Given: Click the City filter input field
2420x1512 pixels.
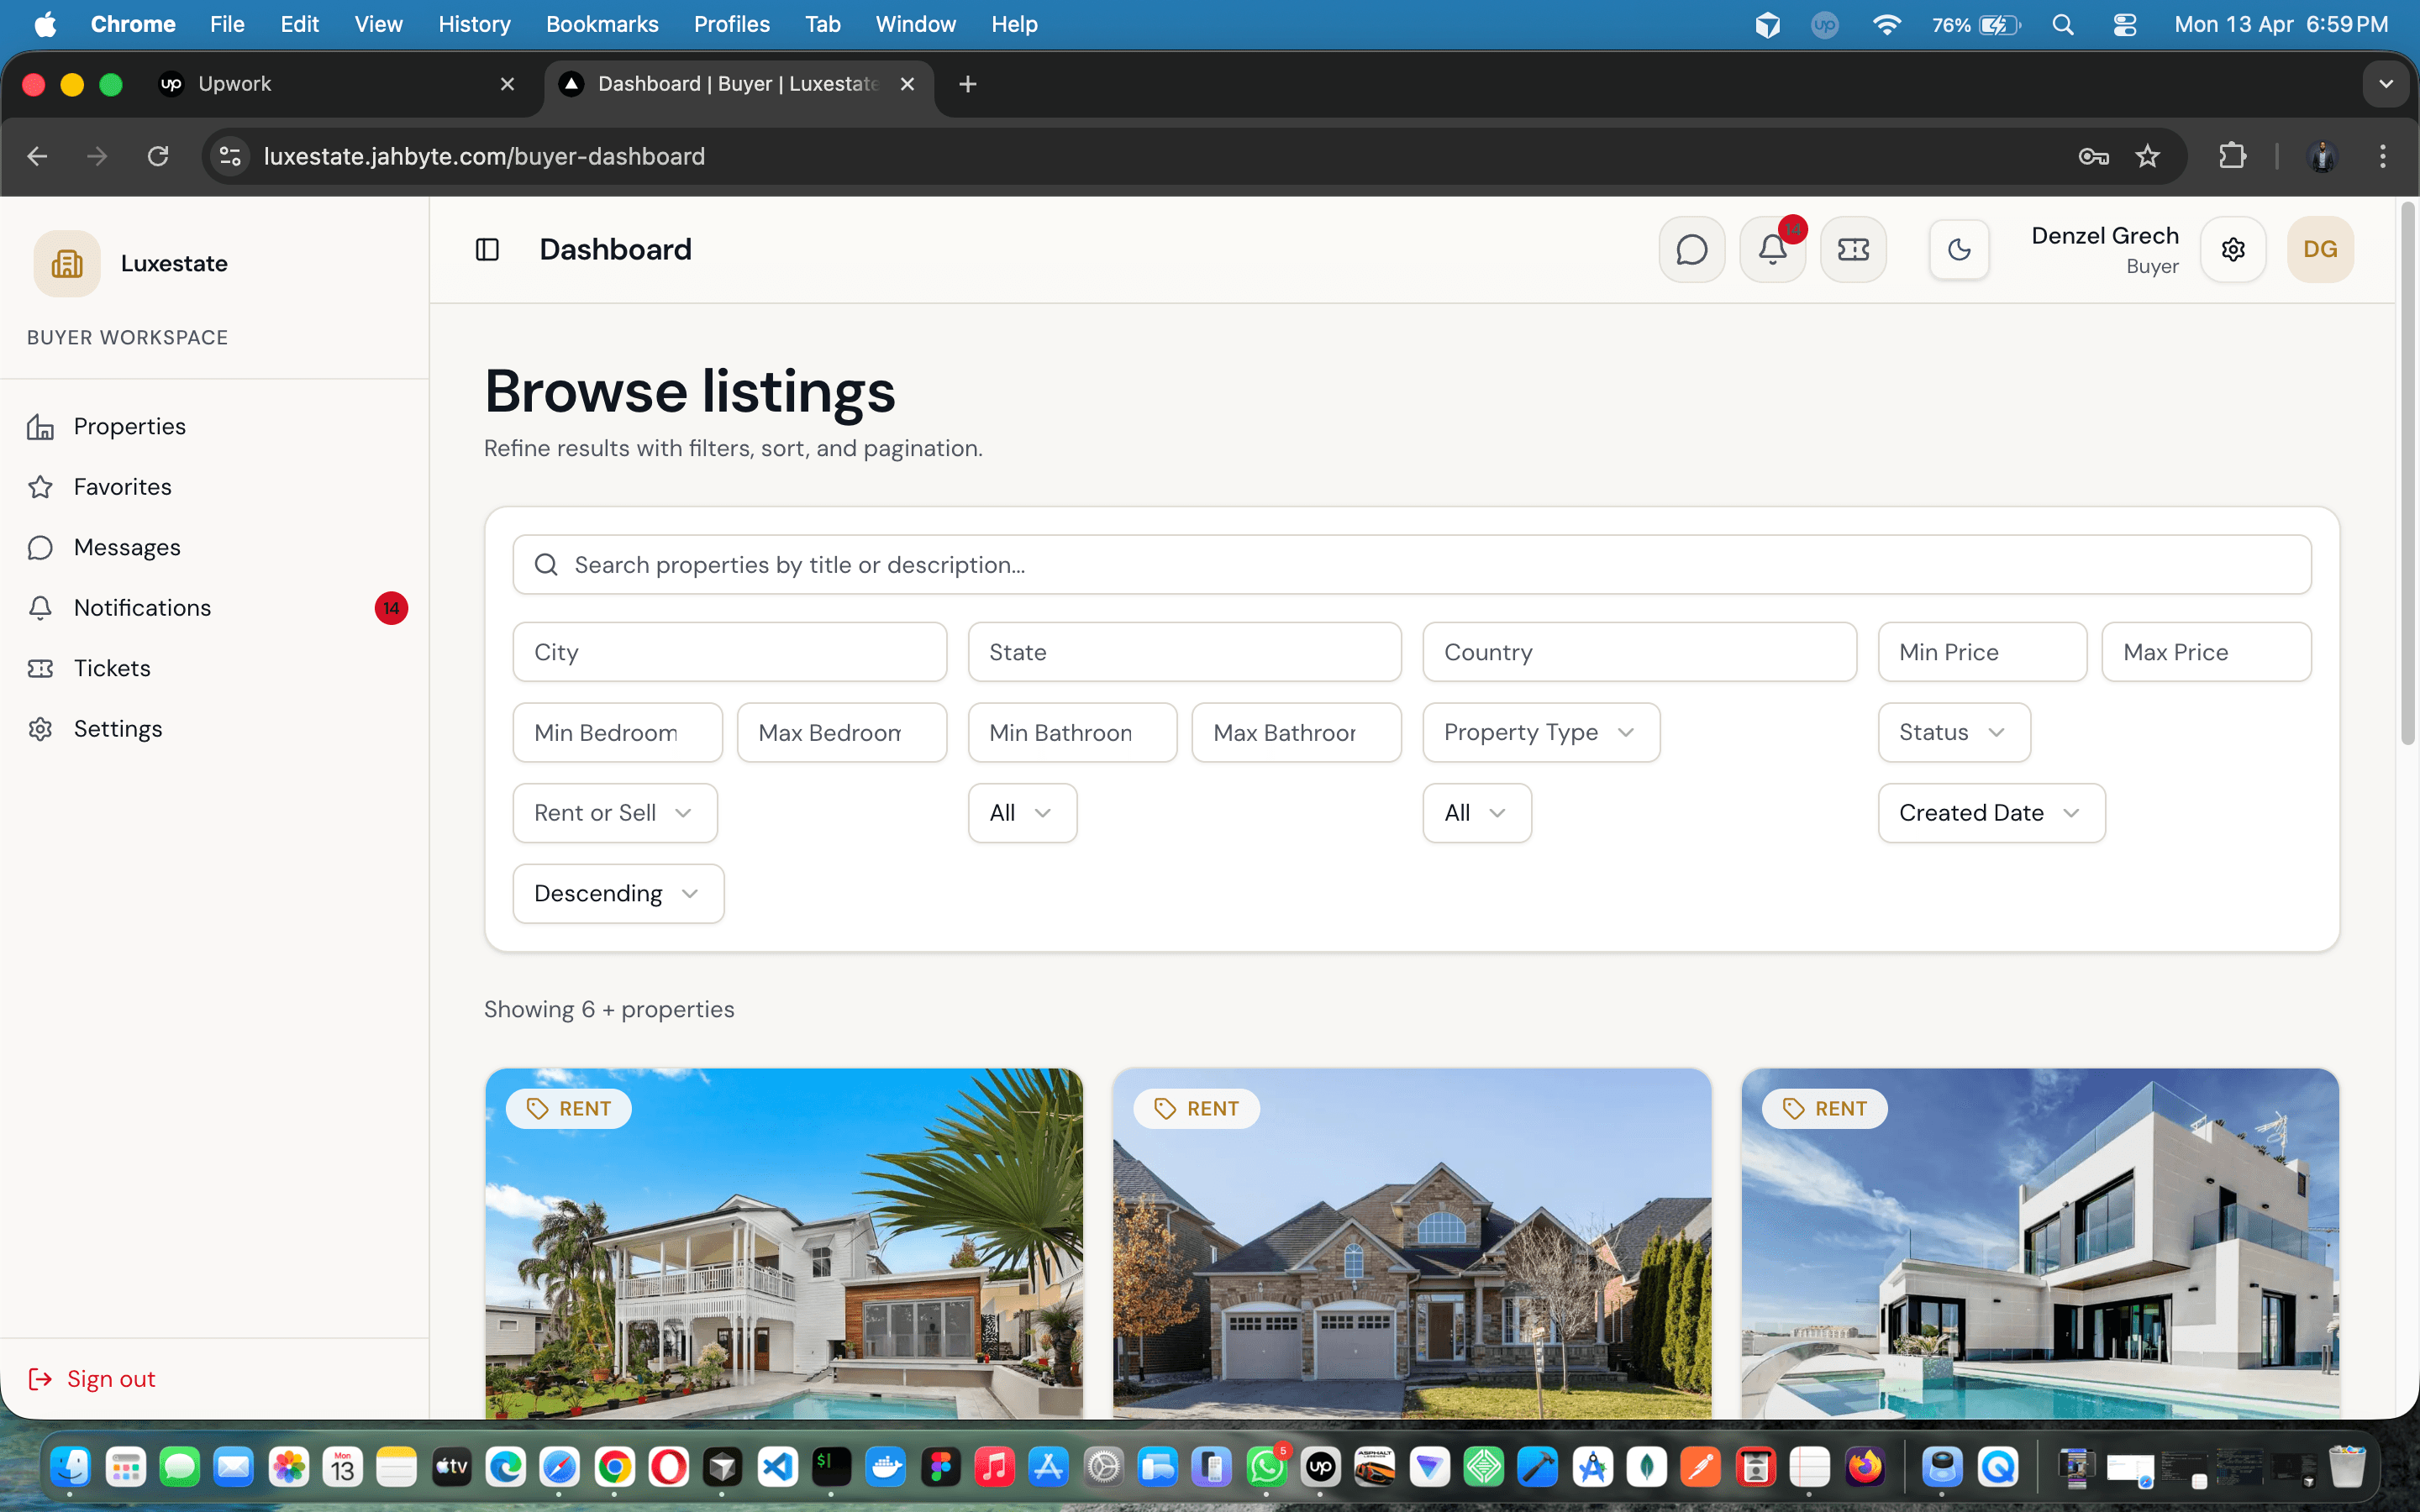Looking at the screenshot, I should pos(729,651).
